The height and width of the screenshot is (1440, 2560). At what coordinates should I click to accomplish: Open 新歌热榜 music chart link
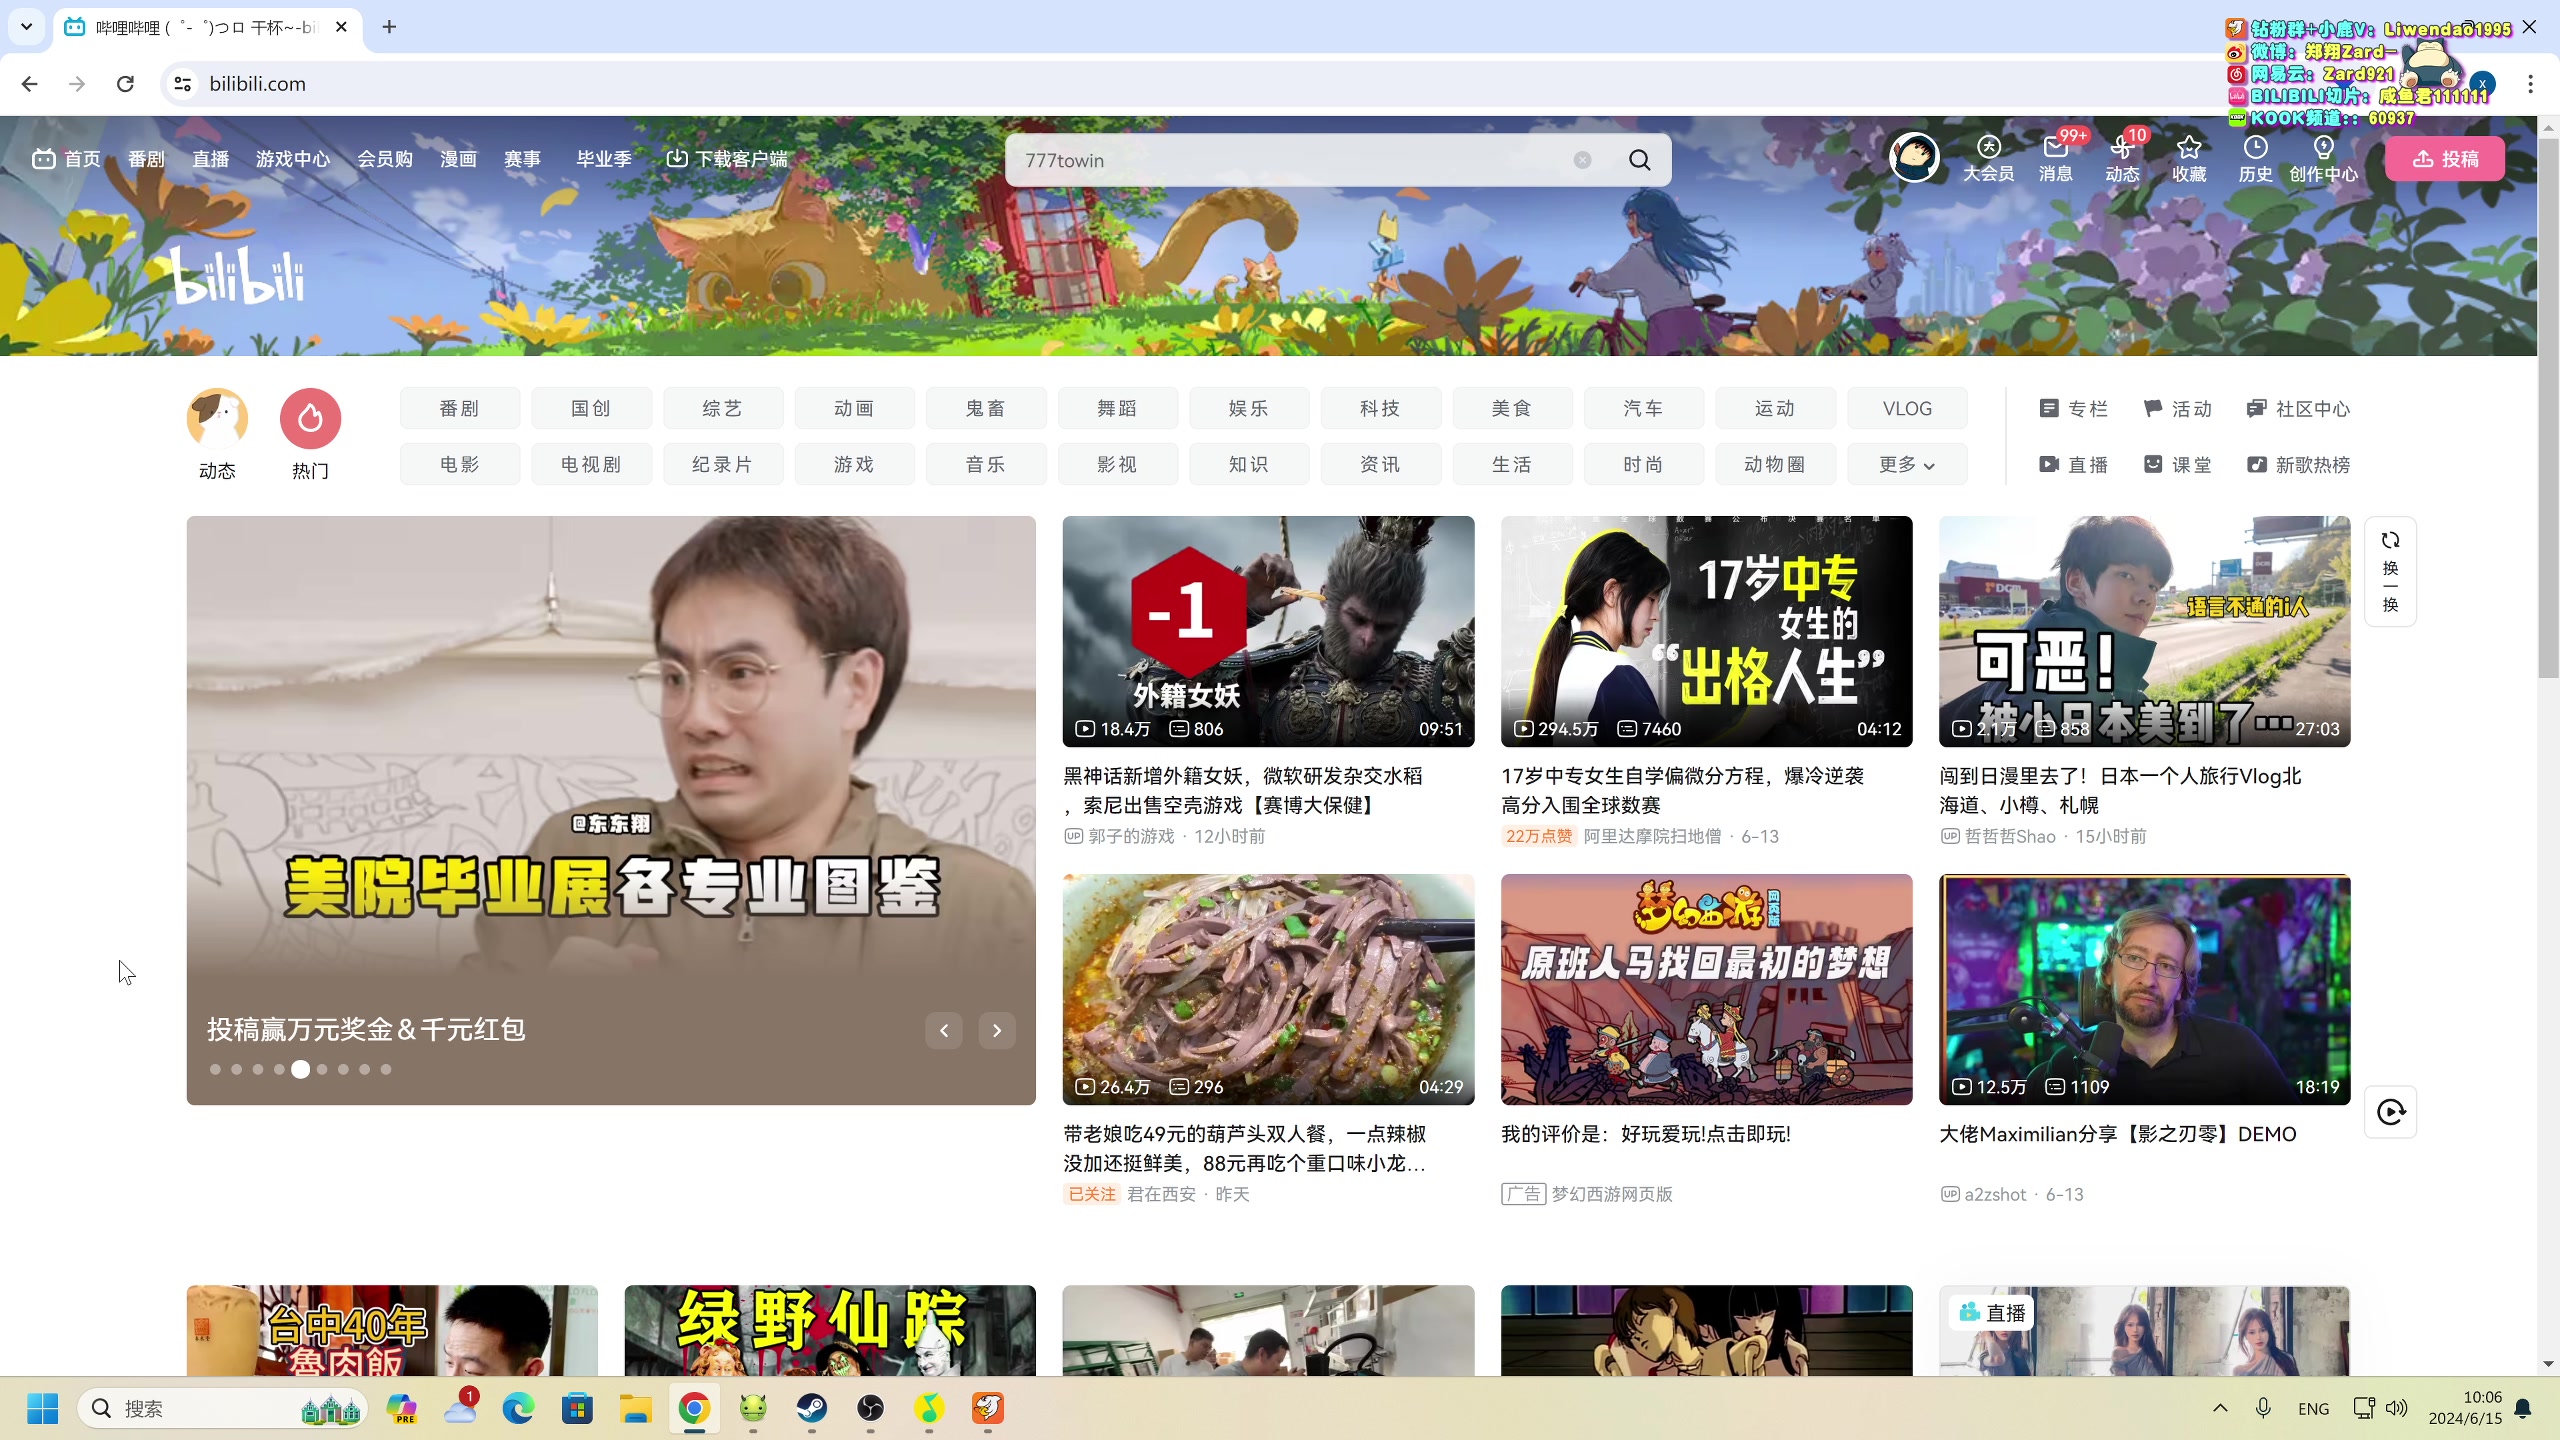2298,464
